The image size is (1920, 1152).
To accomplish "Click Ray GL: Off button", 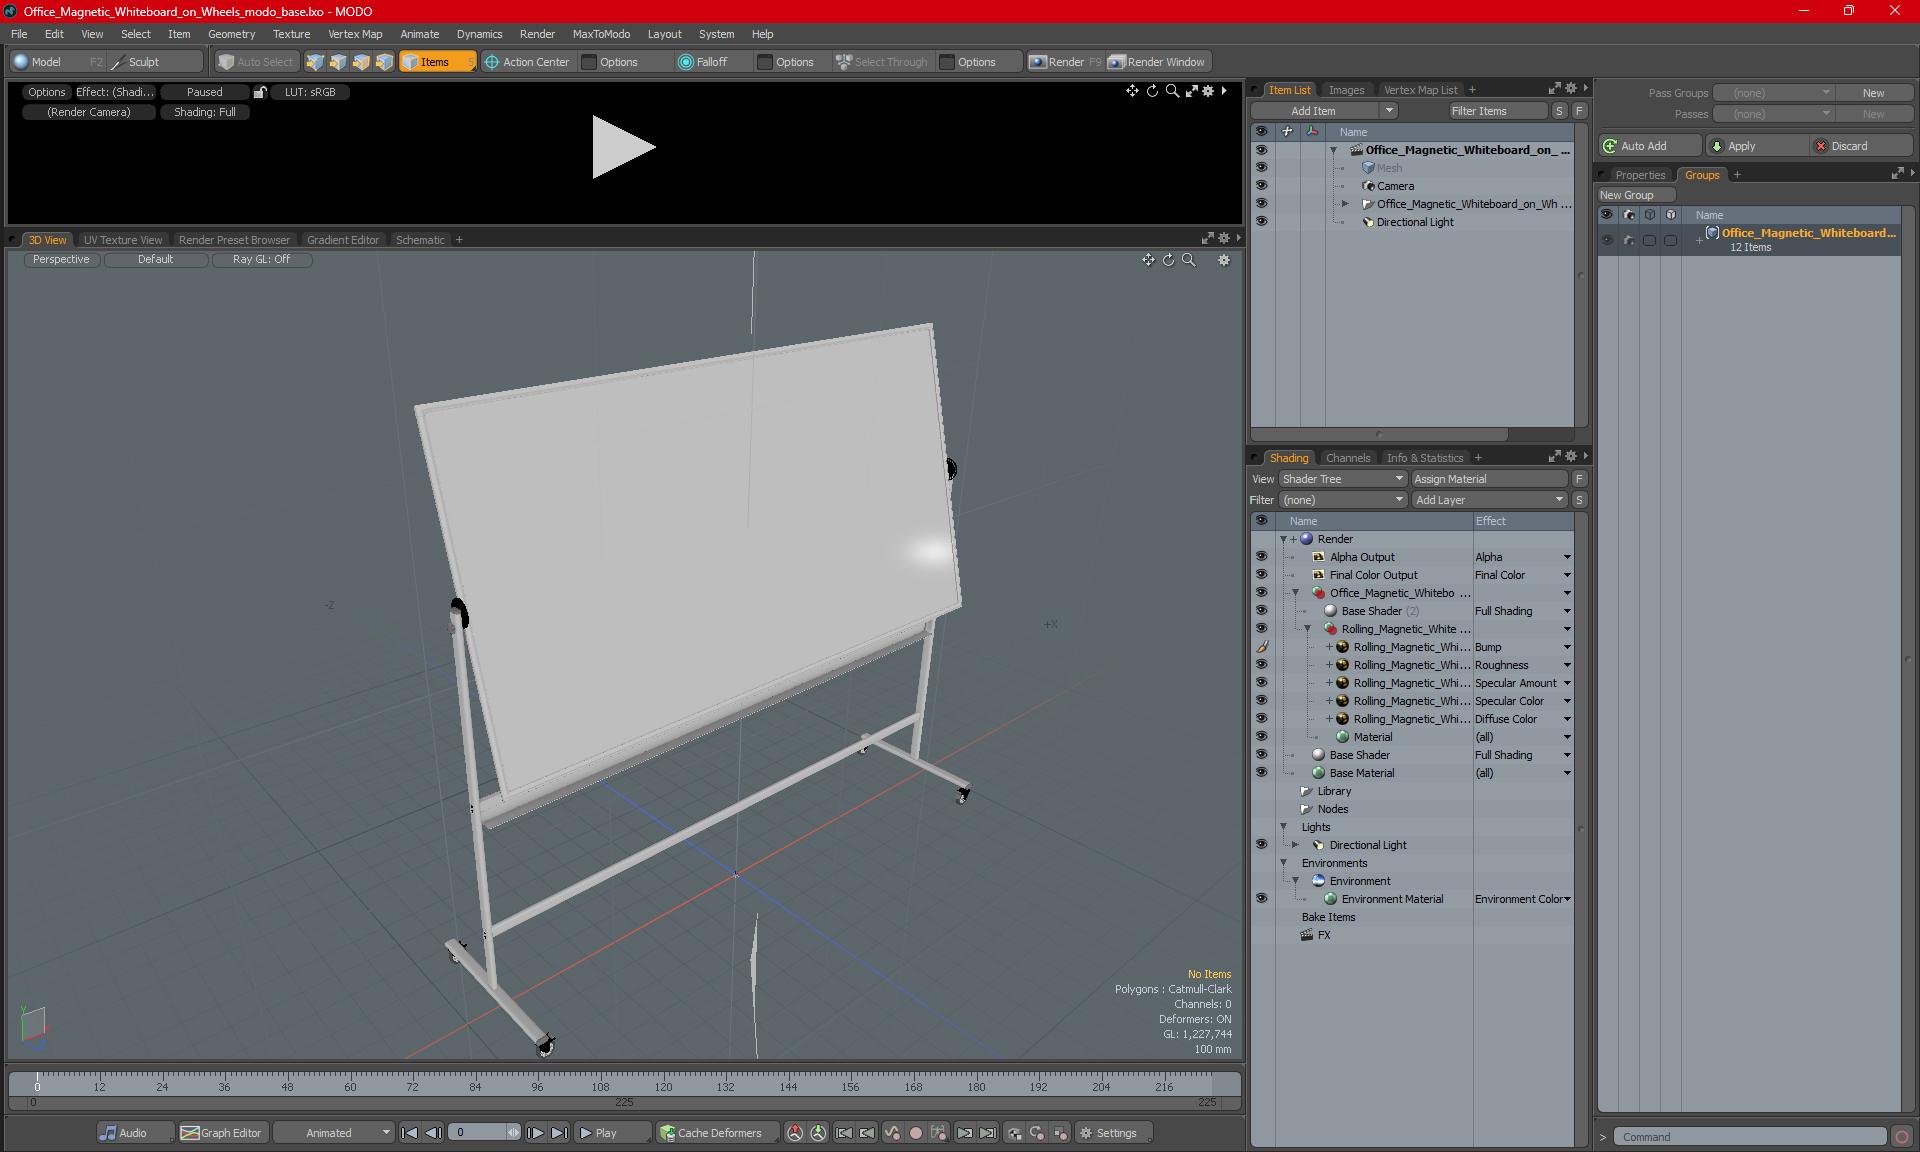I will click(x=261, y=259).
